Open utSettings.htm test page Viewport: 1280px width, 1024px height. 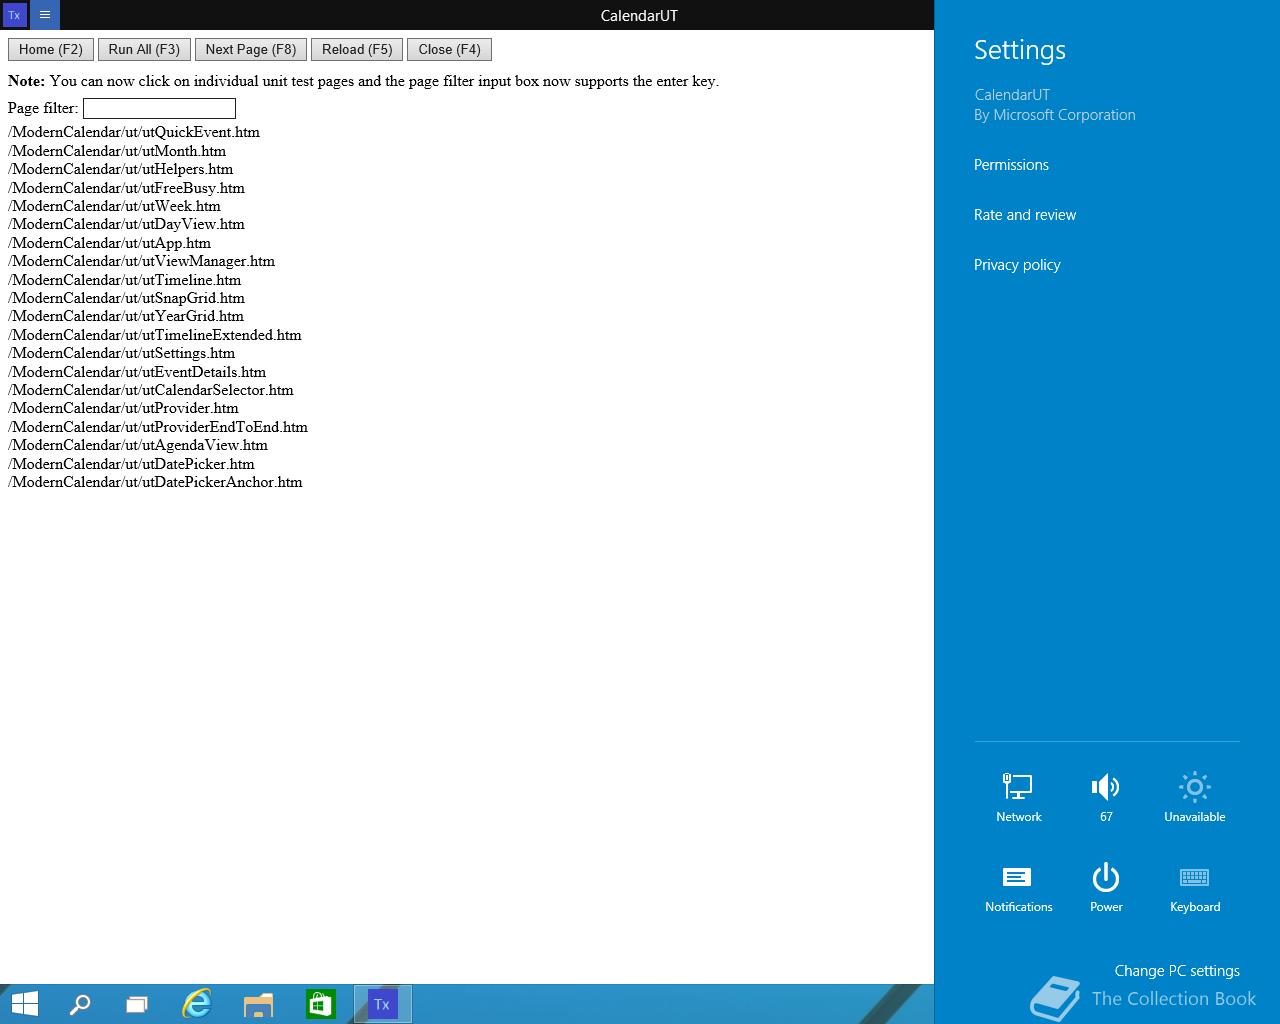point(121,353)
